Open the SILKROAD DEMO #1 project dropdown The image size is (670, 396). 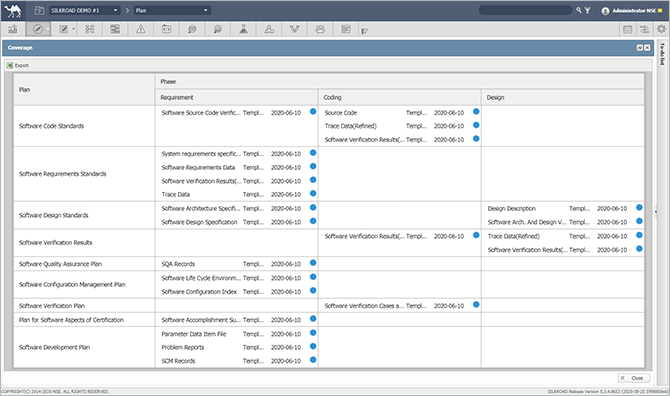(x=85, y=10)
